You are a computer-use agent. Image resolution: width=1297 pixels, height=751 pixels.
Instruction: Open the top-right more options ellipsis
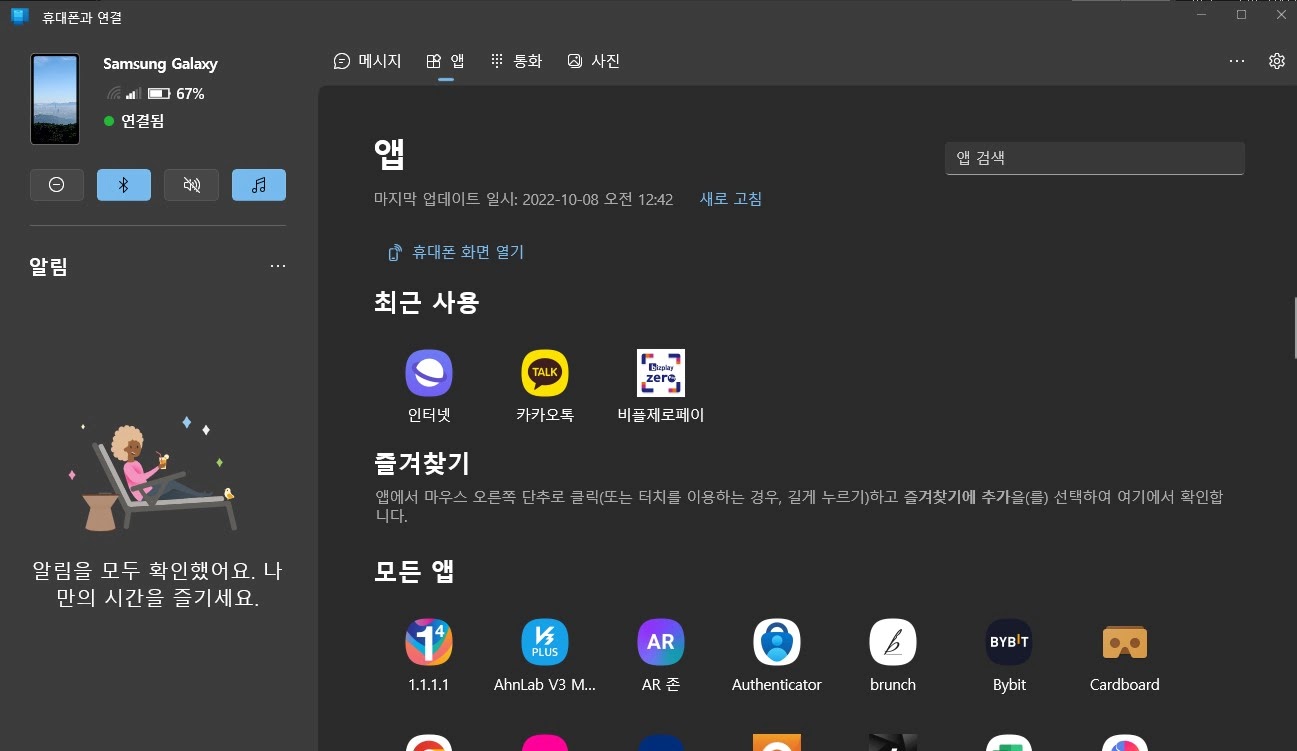pyautogui.click(x=1237, y=61)
